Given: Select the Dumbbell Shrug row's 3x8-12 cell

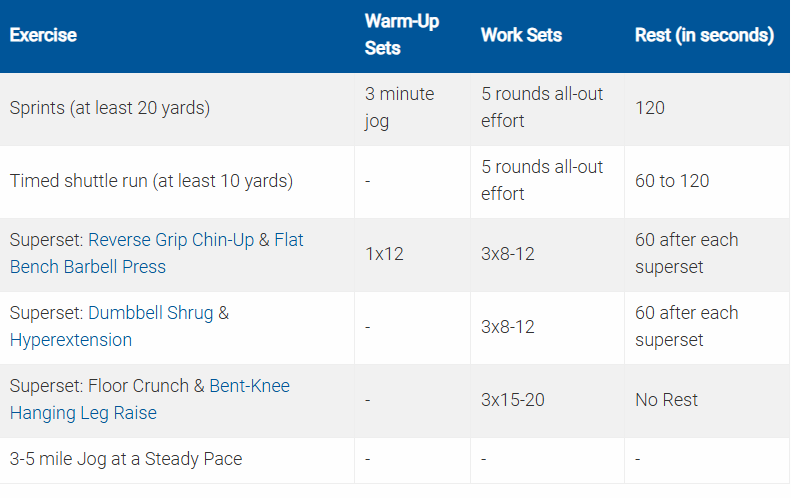Looking at the screenshot, I should point(508,327).
